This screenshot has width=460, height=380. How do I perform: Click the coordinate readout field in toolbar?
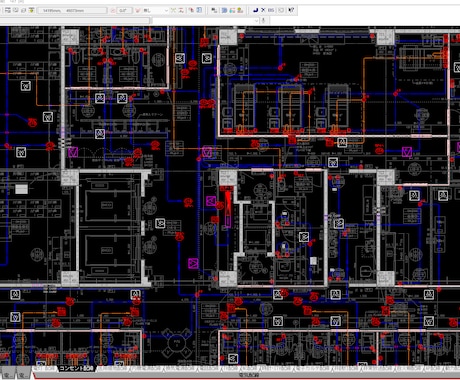72,10
